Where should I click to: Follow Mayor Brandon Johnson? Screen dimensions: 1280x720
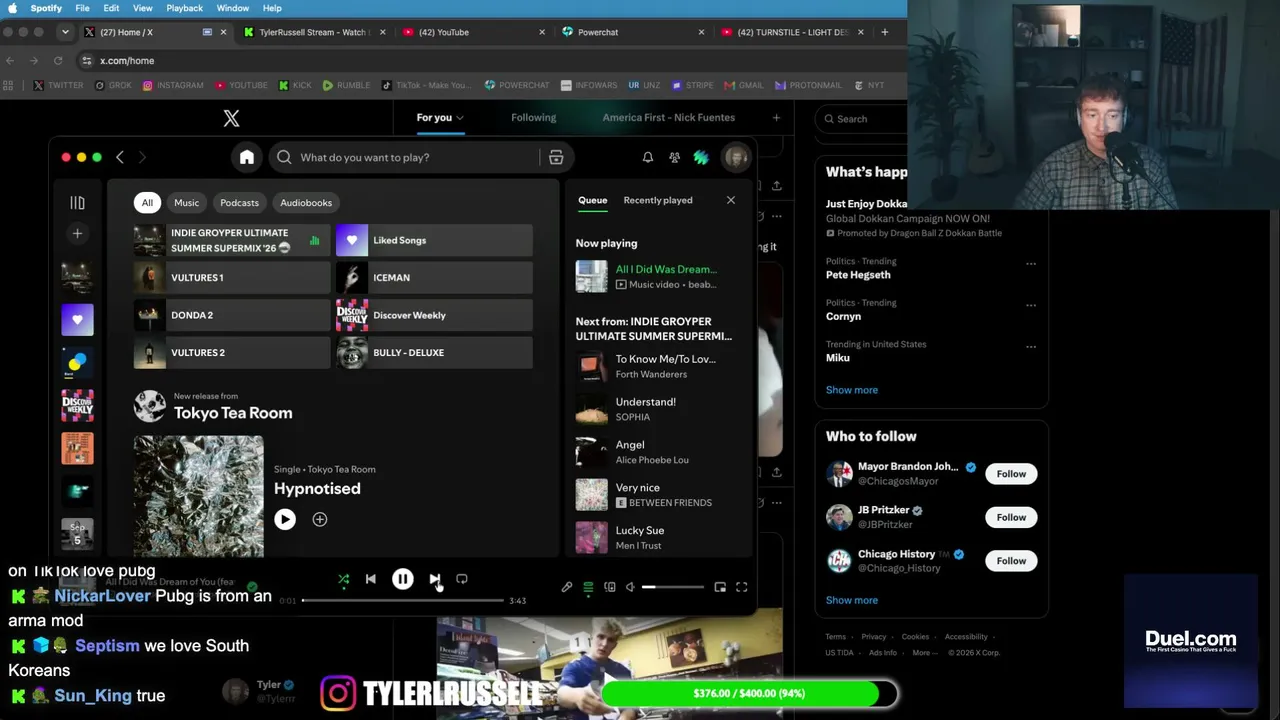tap(1011, 474)
